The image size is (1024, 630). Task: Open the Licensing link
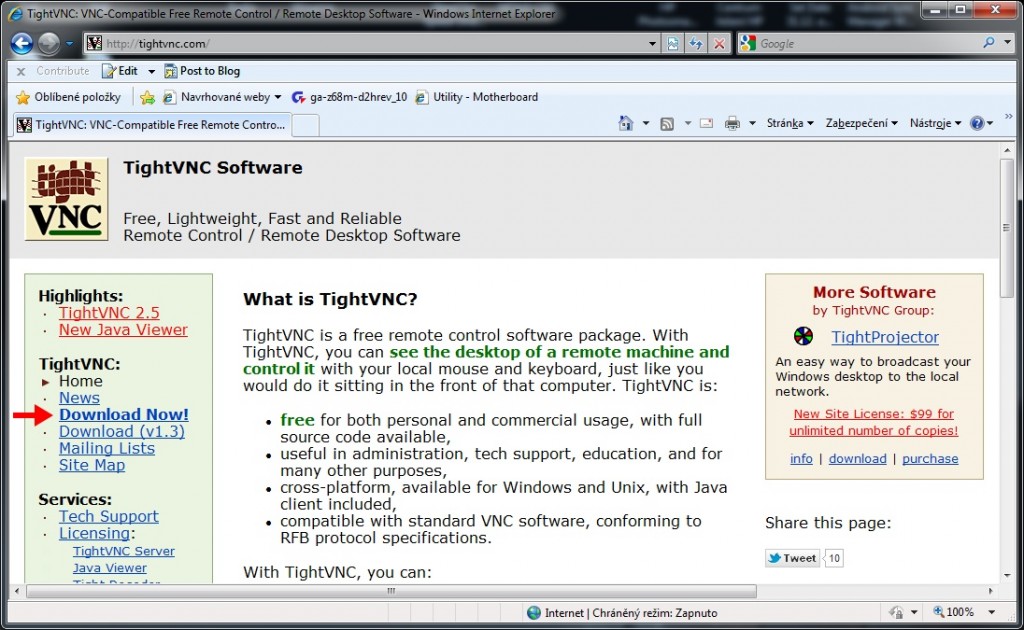pos(94,533)
